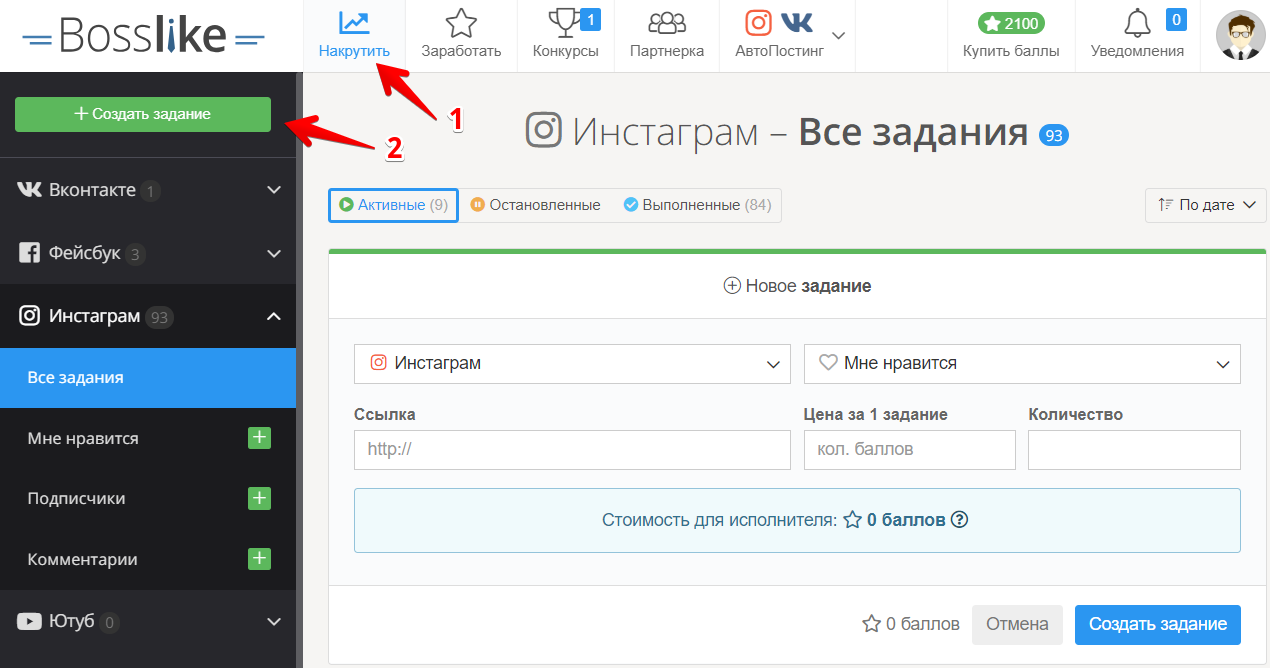
Task: Click the 0 баллов total near Отмена
Action: (x=911, y=624)
